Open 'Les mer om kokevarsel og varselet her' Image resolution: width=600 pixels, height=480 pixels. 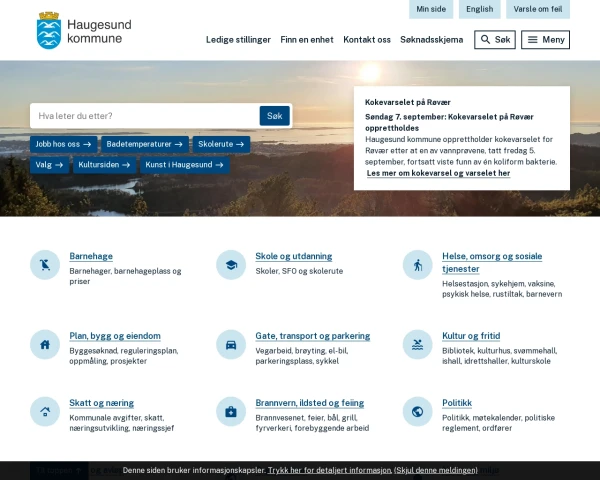tap(438, 173)
